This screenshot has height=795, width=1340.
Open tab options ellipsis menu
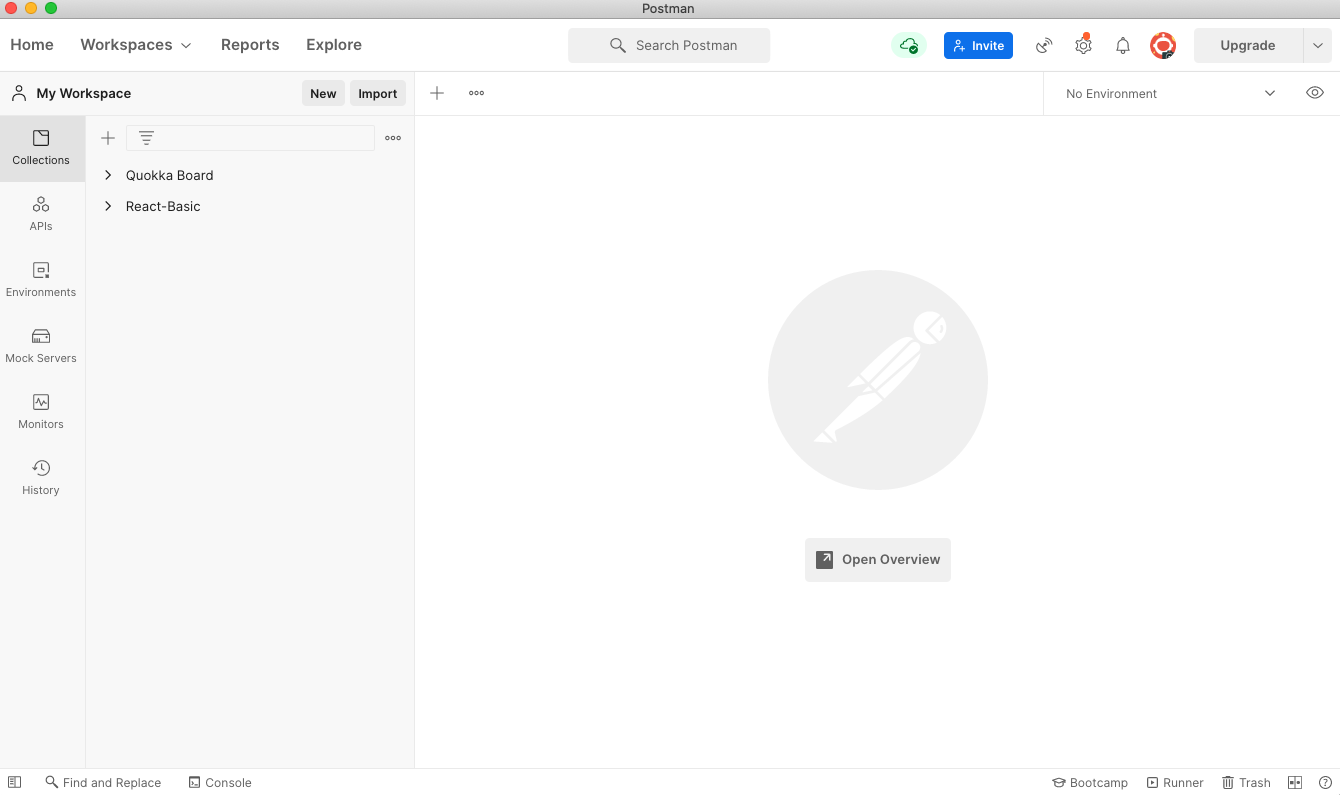476,93
